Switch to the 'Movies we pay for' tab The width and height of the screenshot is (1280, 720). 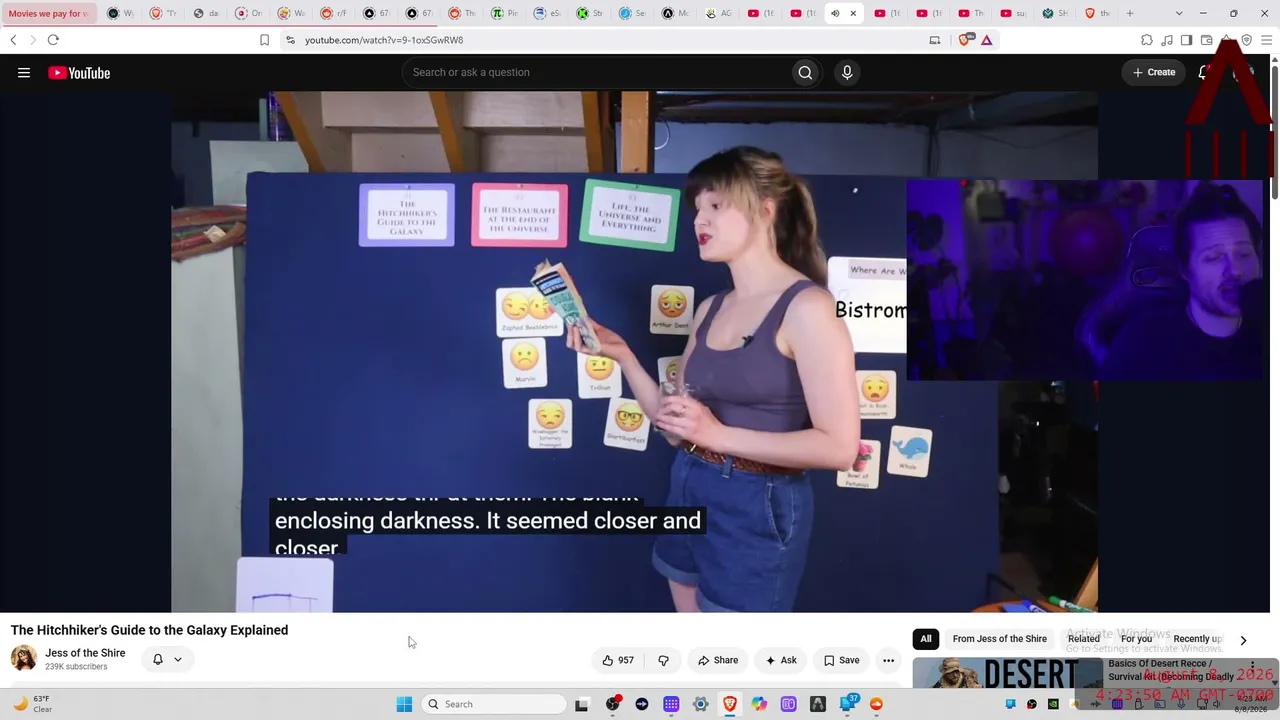click(47, 13)
